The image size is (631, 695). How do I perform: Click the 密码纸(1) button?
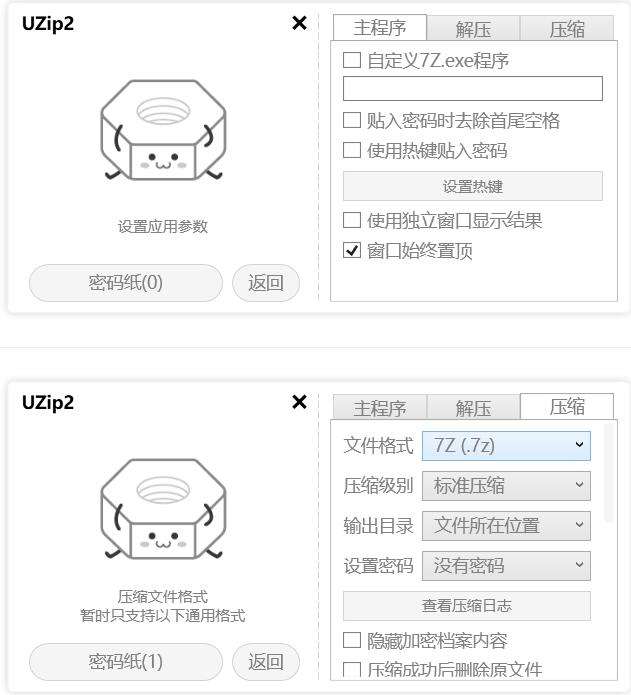[126, 662]
